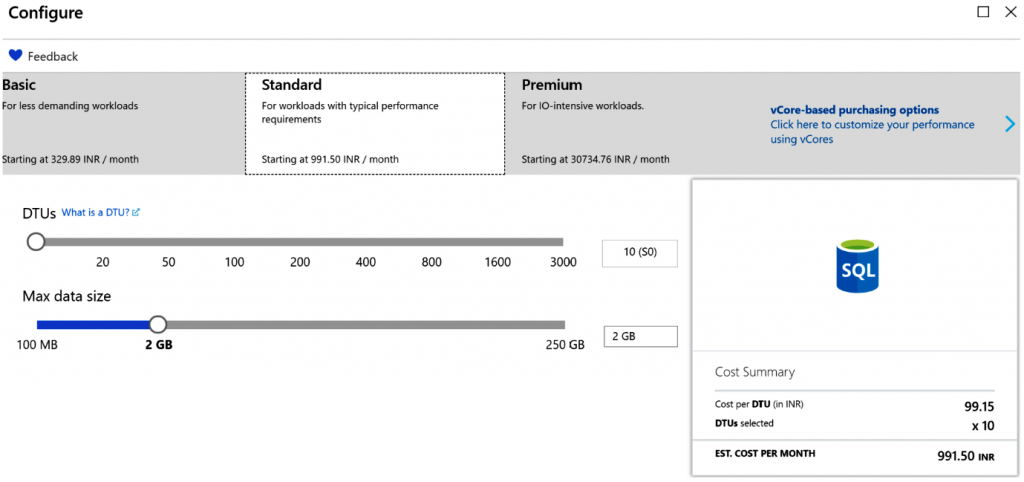Click the max data size field showing 2 GB
Viewport: 1024px width, 482px height.
click(x=640, y=337)
